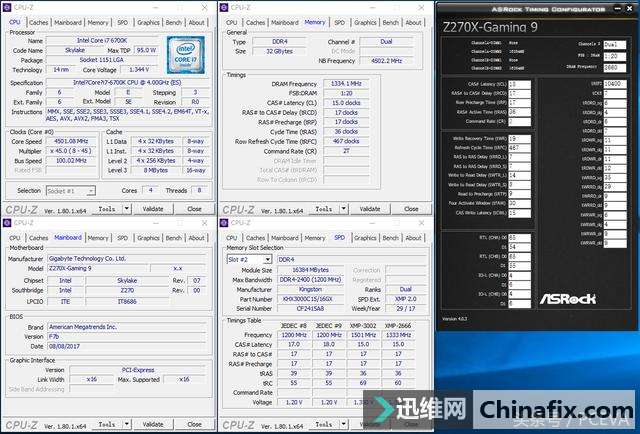Click the Command Rate (CR) field in ASRock
Viewport: 640px width, 434px height.
tap(519, 122)
